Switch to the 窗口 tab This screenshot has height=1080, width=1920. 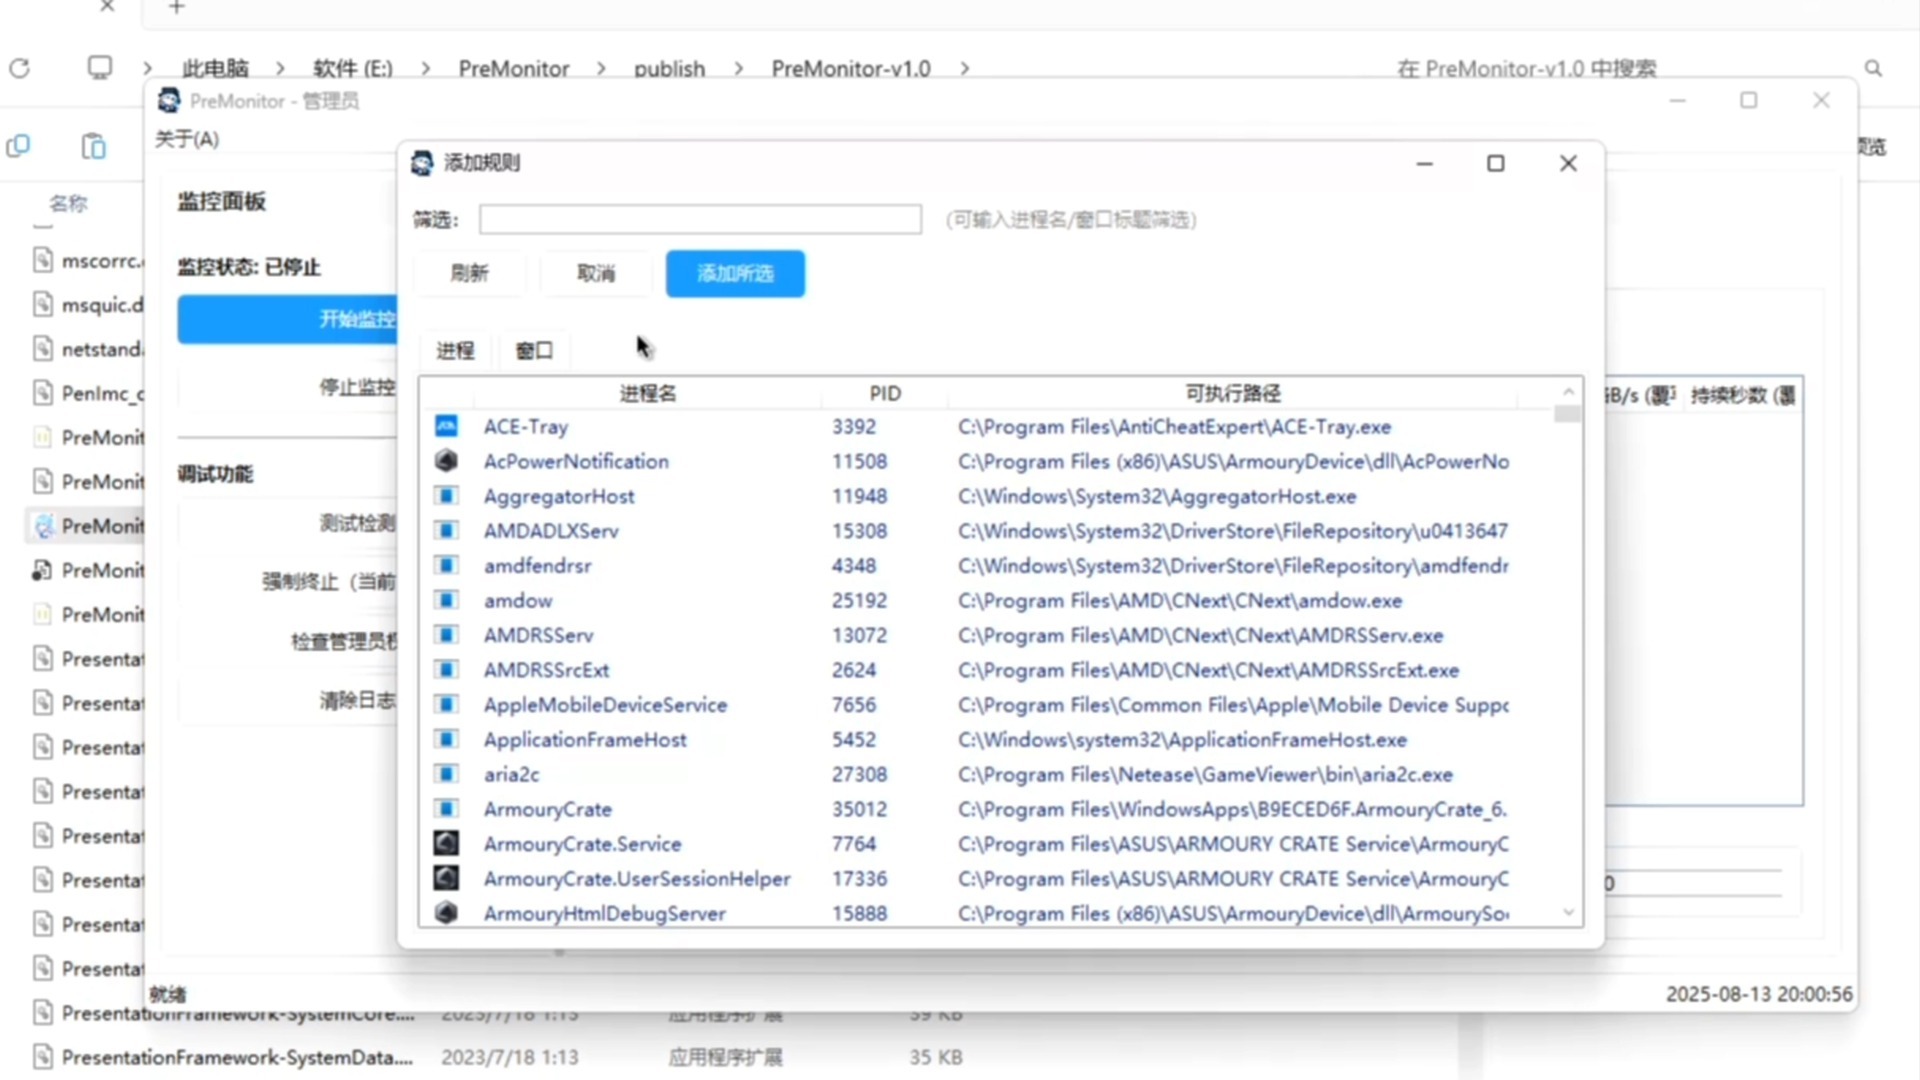[x=534, y=350]
